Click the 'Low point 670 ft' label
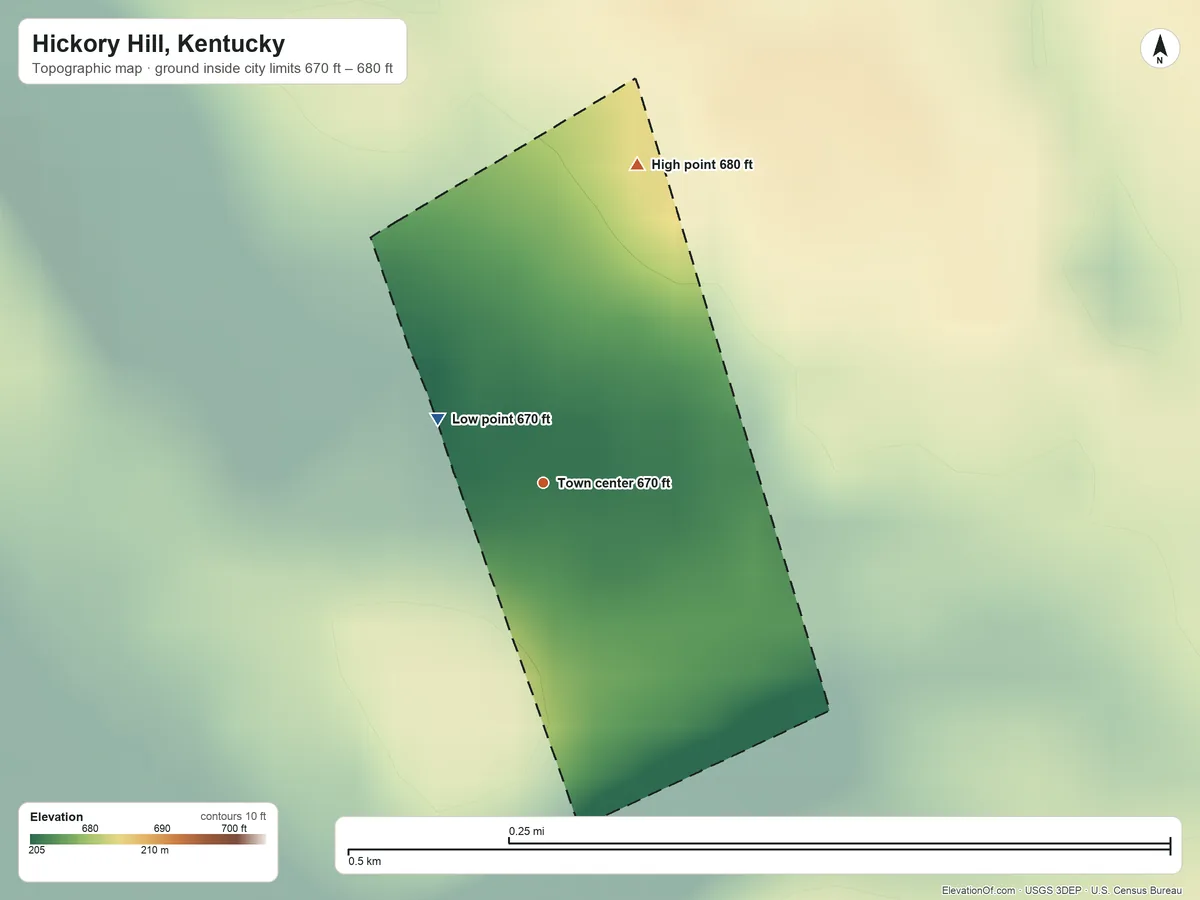This screenshot has height=900, width=1200. [501, 419]
